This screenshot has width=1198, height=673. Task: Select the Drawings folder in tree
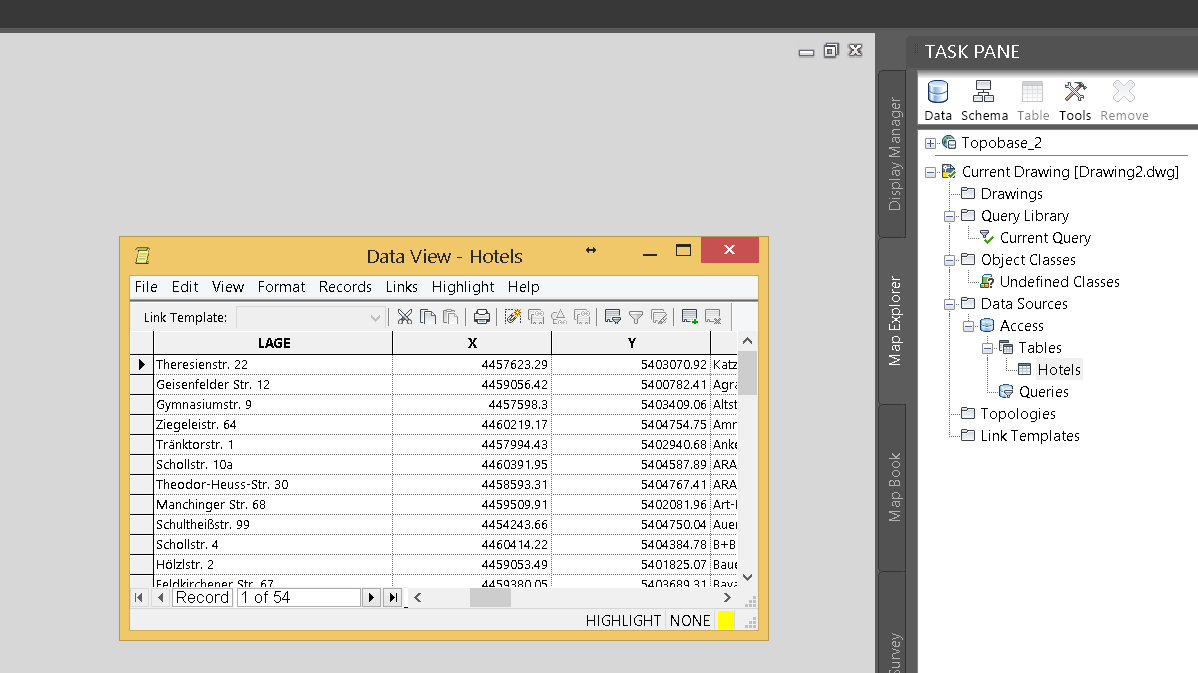click(x=1012, y=194)
